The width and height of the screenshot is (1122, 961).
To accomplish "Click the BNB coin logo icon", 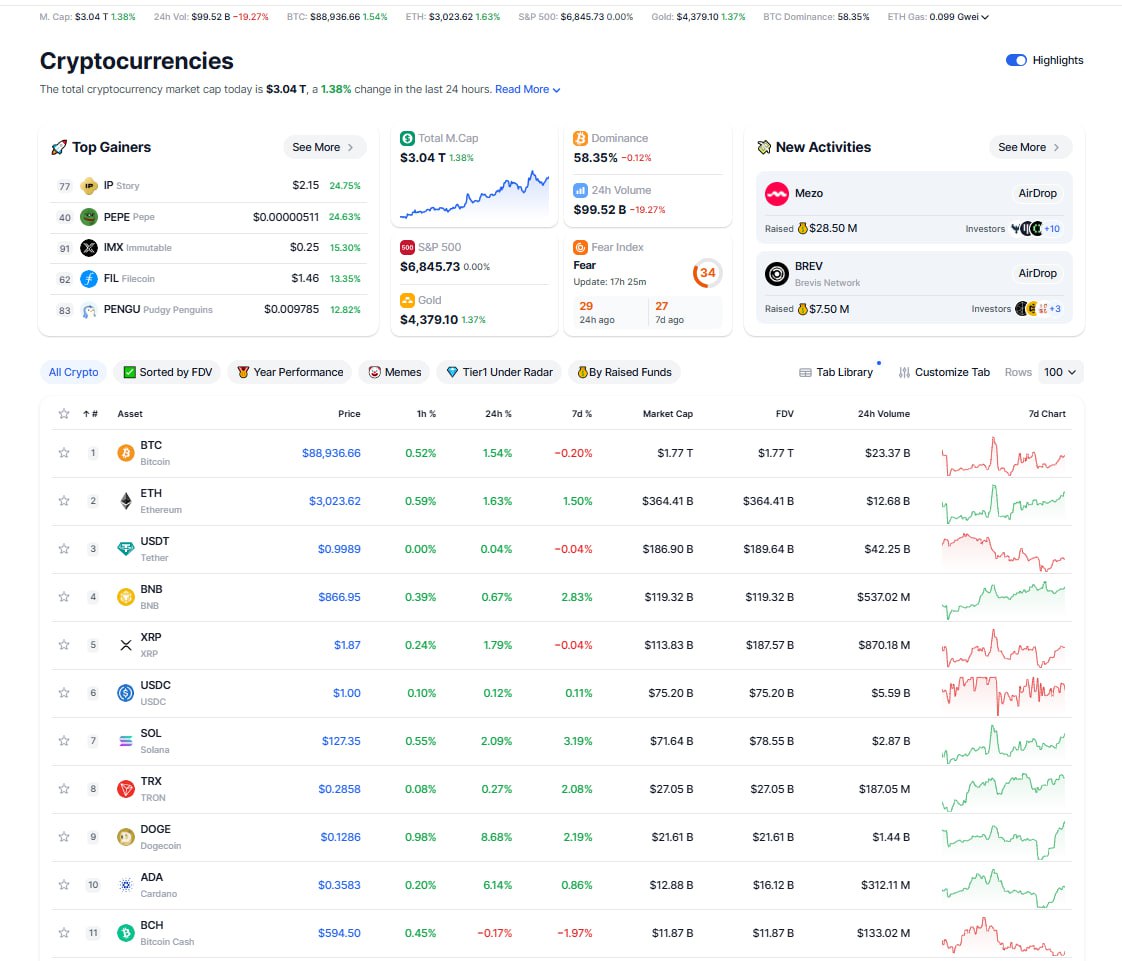I will coord(125,597).
